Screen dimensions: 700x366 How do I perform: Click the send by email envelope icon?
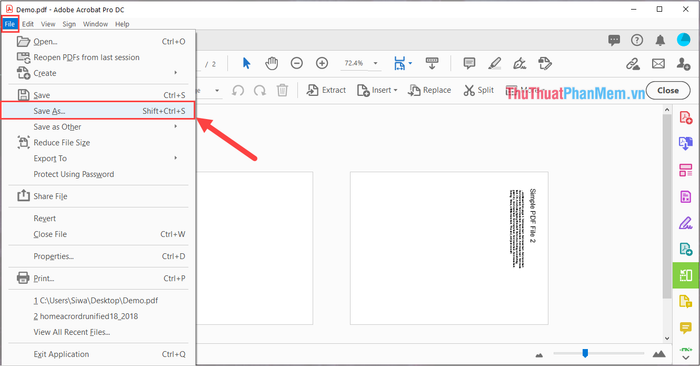click(x=658, y=64)
